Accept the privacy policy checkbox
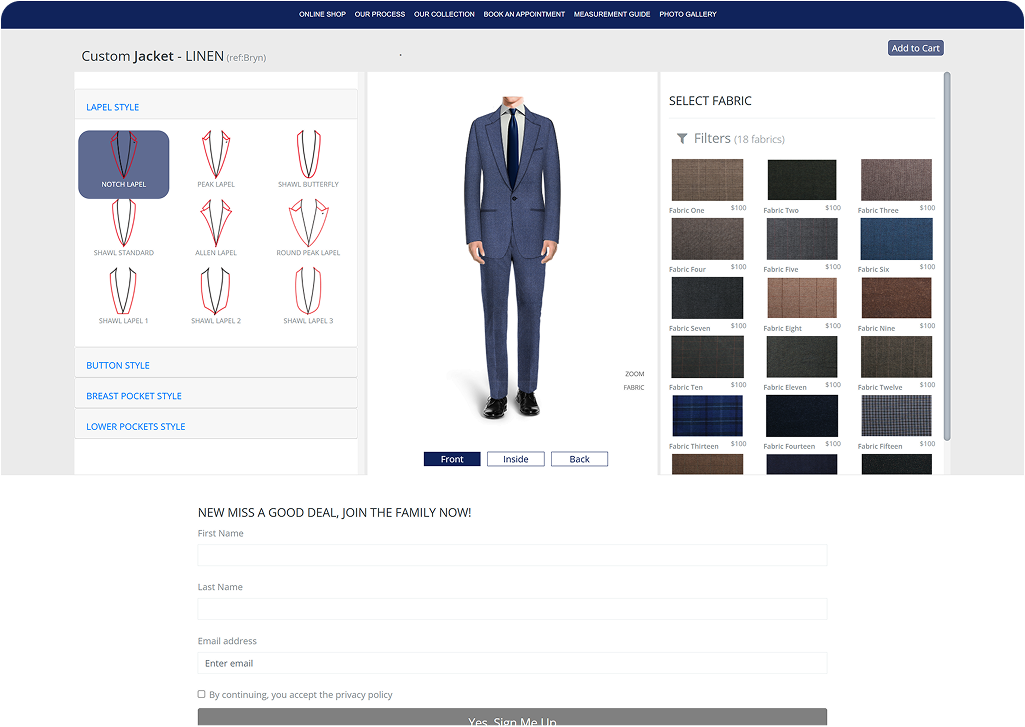Image resolution: width=1025 pixels, height=727 pixels. [x=201, y=694]
